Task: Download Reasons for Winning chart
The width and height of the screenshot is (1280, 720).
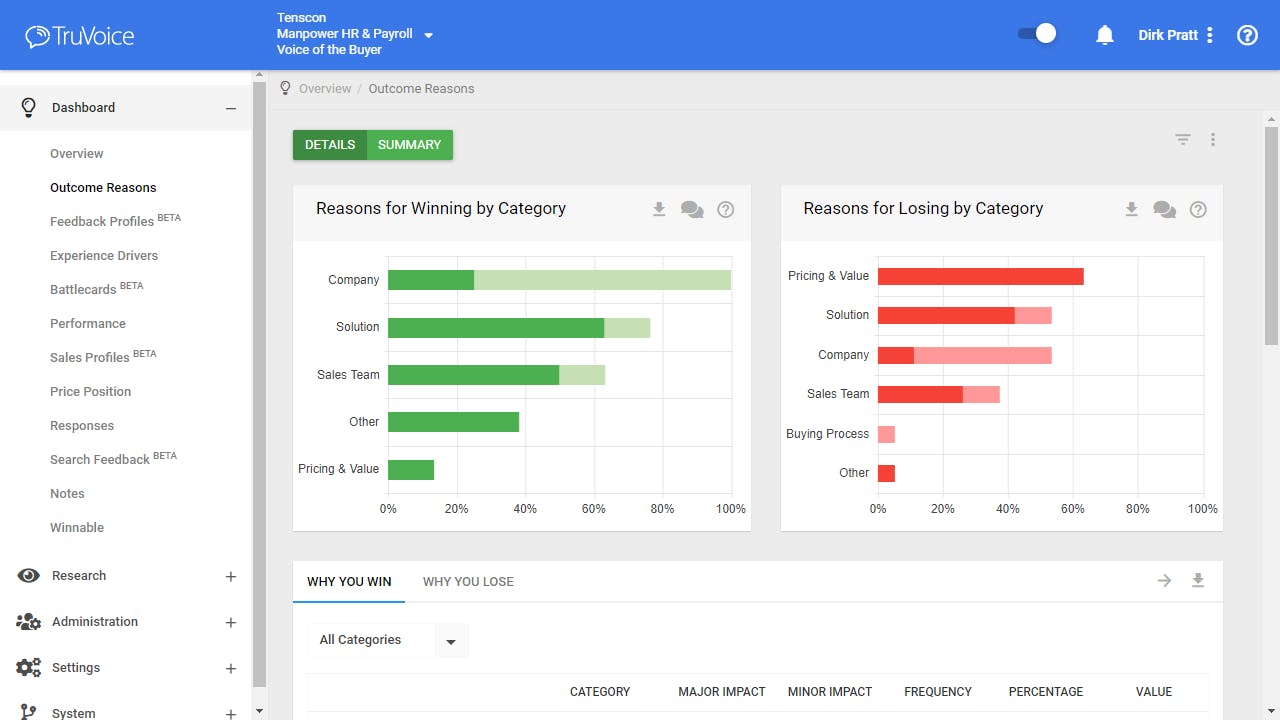Action: (x=659, y=209)
